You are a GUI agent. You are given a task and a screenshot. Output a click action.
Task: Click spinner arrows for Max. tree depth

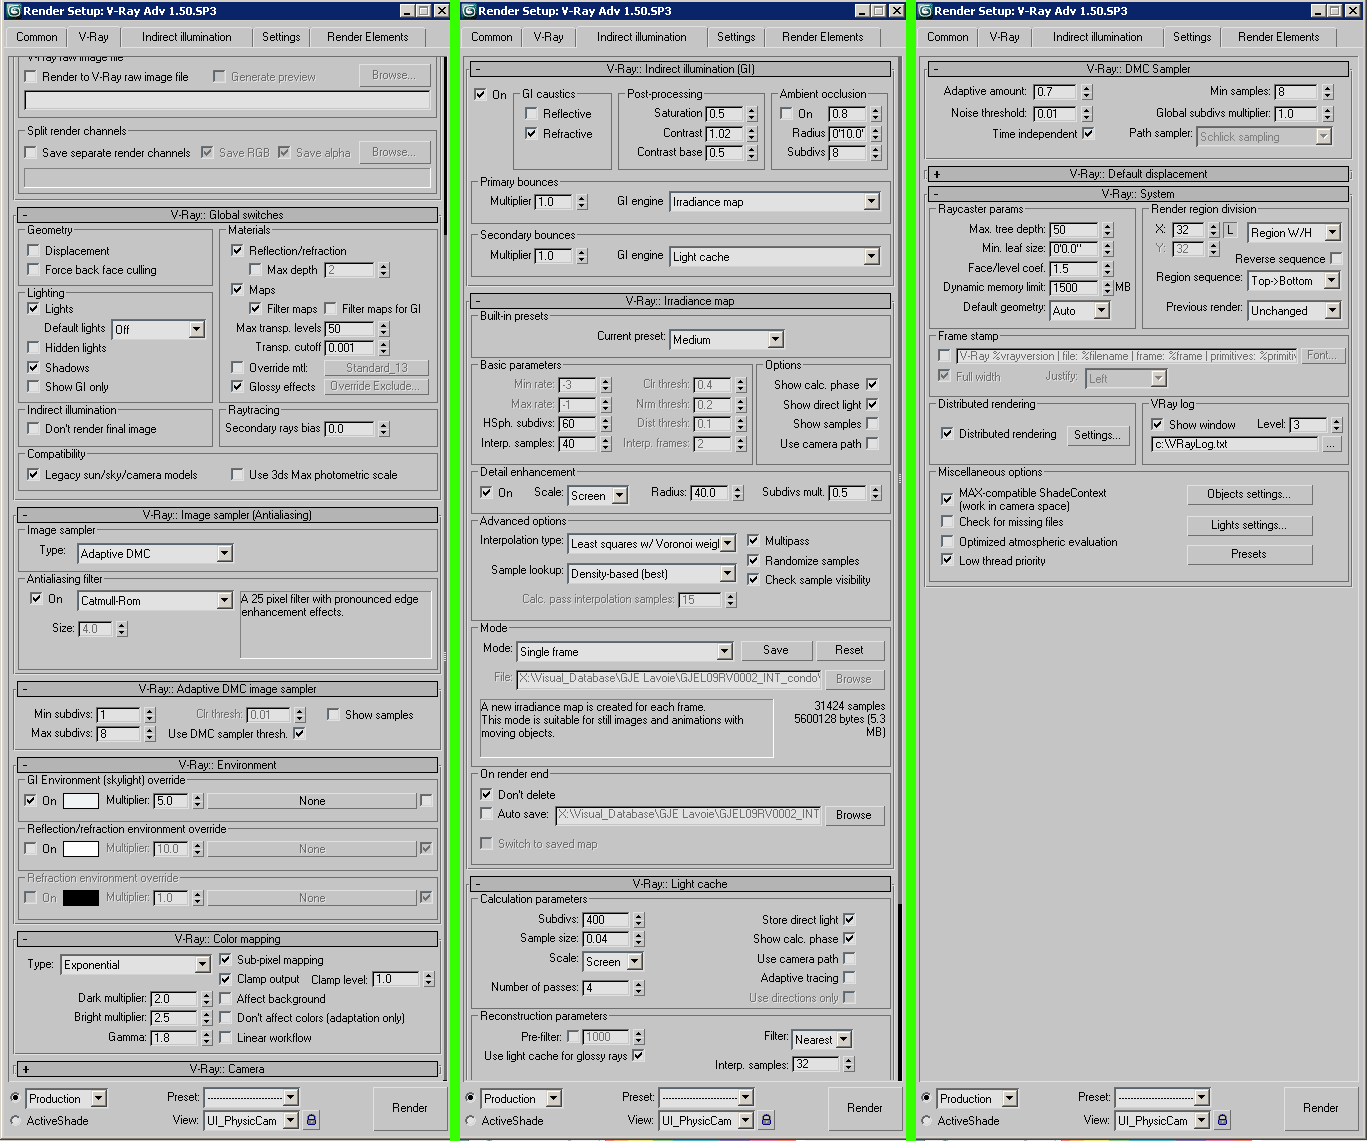1107,230
